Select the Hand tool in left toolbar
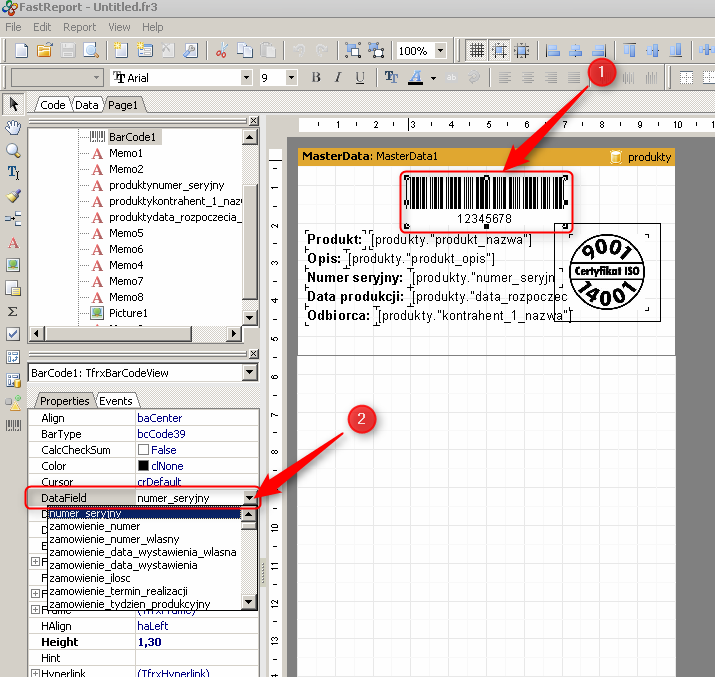Image resolution: width=715 pixels, height=677 pixels. pyautogui.click(x=13, y=128)
